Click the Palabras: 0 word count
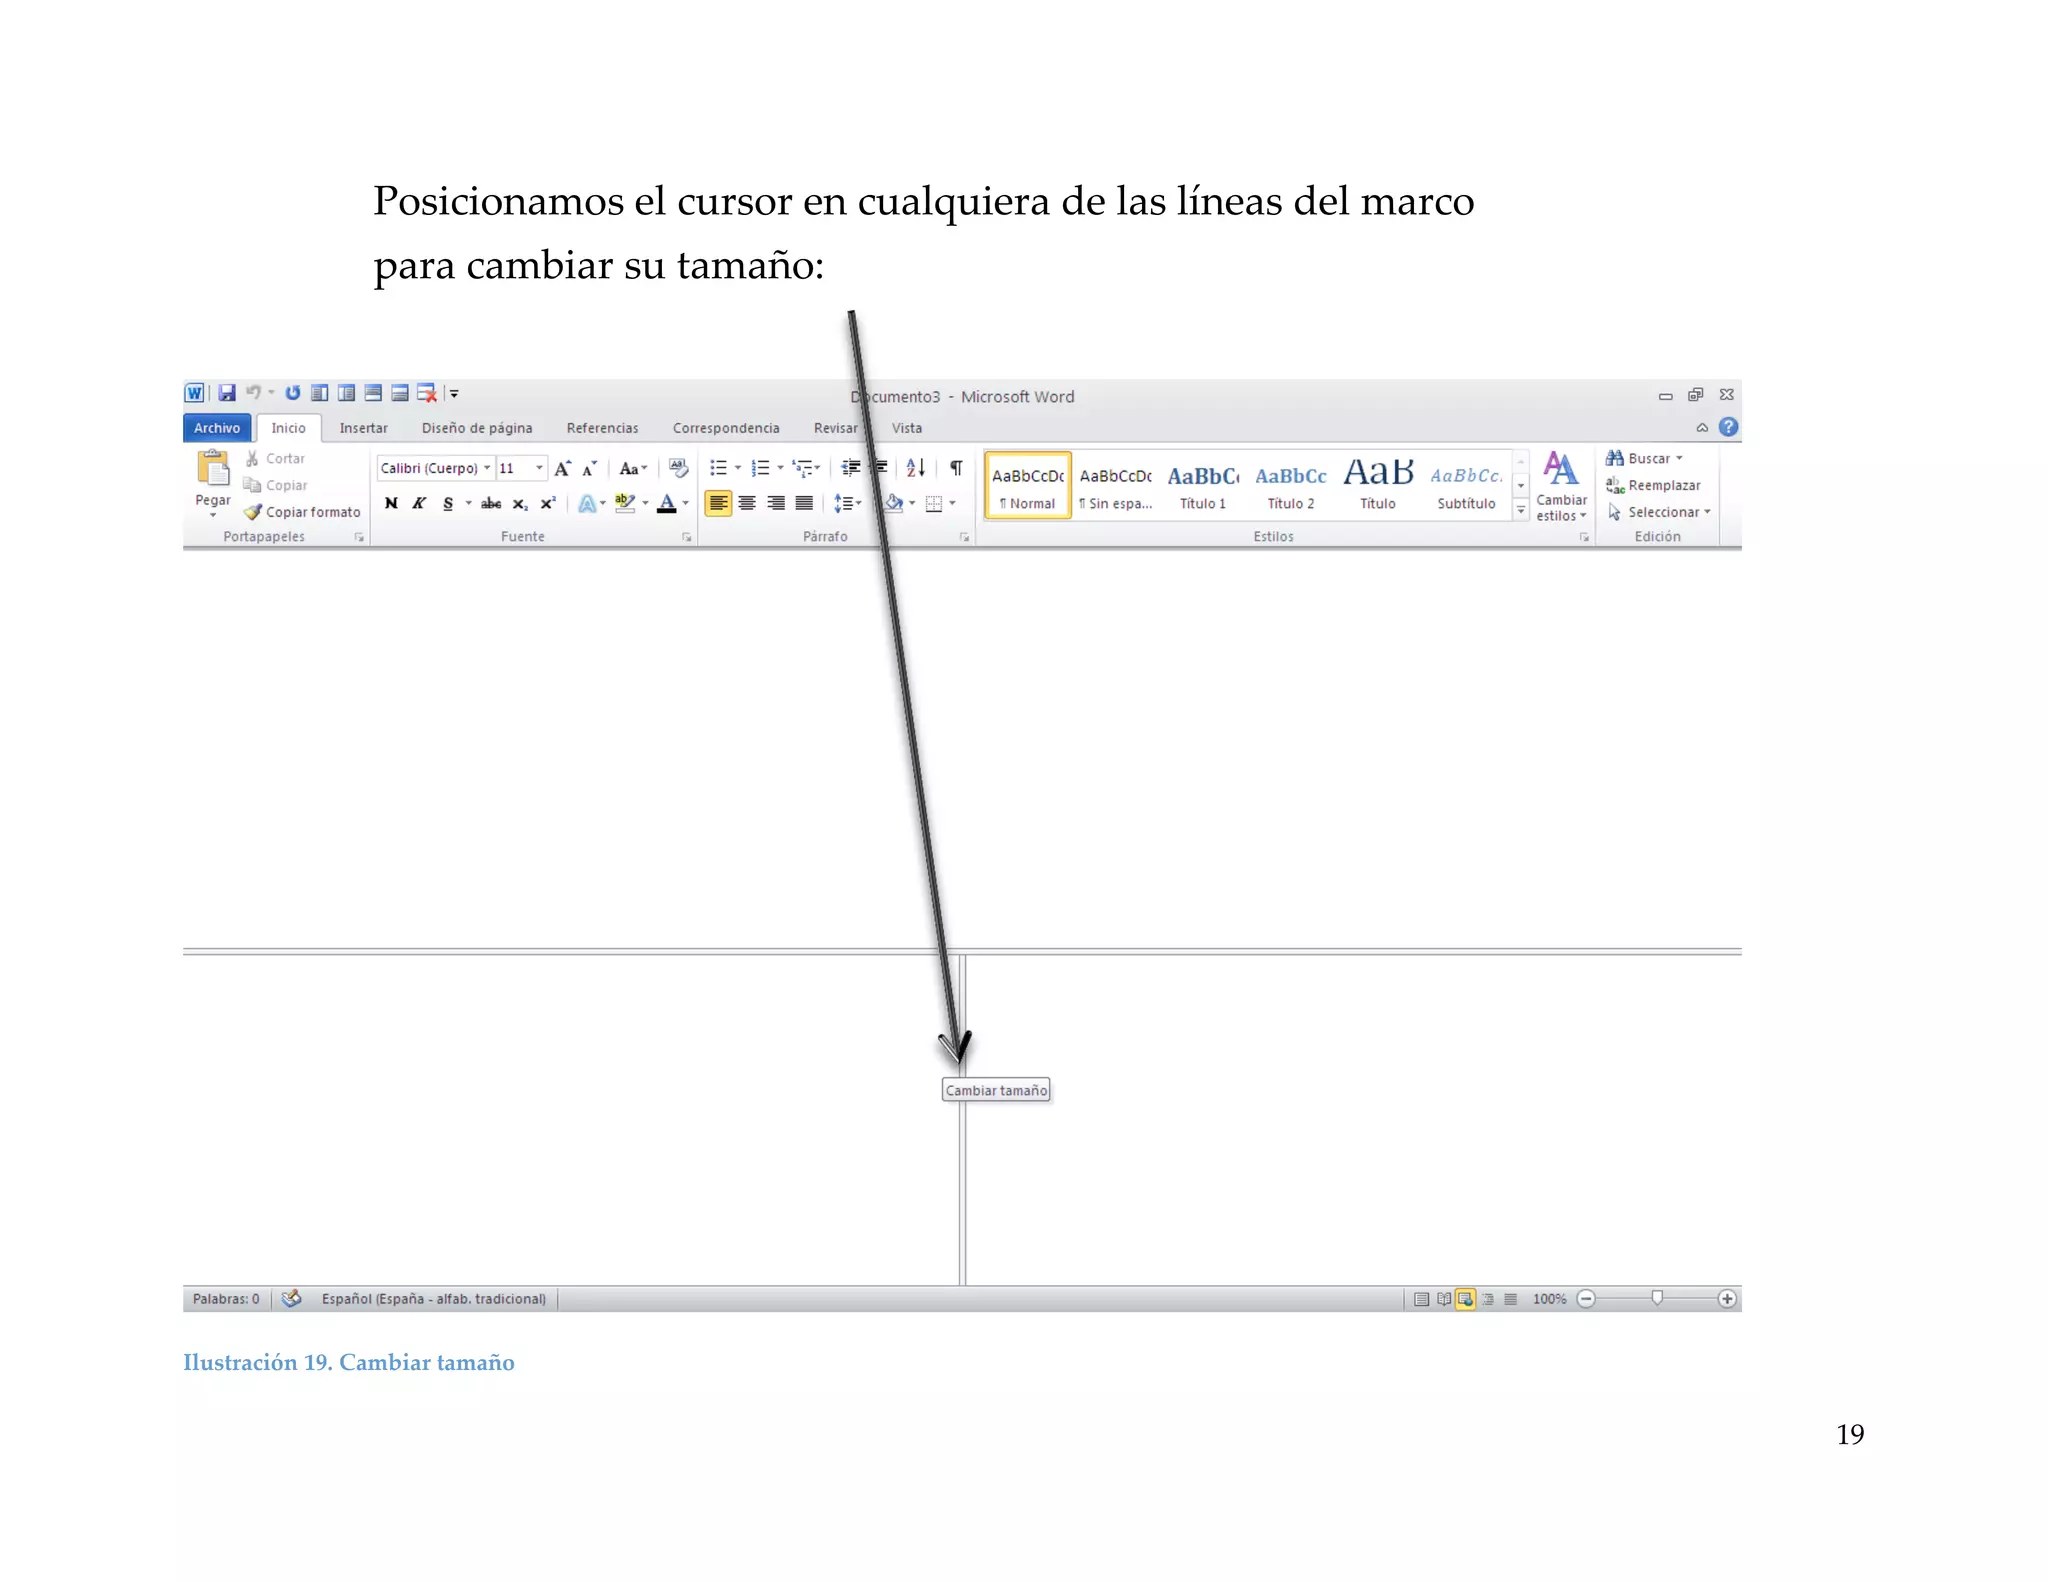This screenshot has width=2048, height=1582. point(226,1299)
